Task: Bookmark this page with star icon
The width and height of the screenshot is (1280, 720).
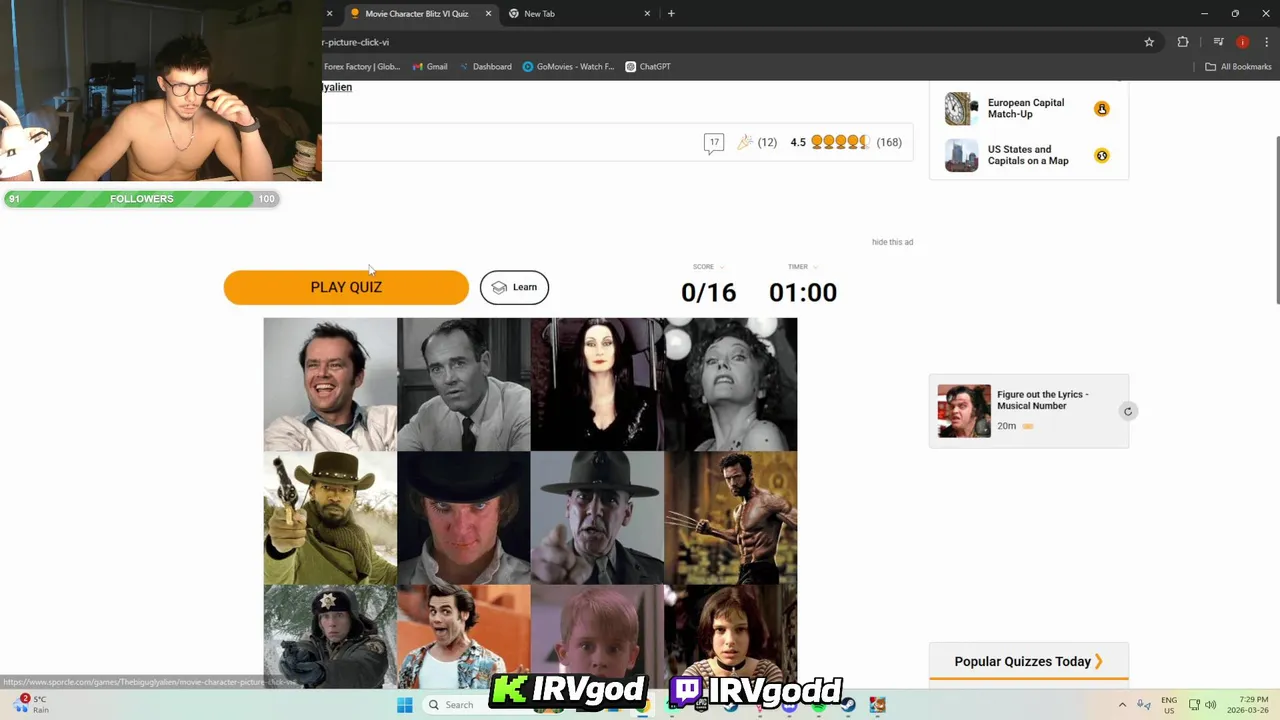Action: (1149, 42)
